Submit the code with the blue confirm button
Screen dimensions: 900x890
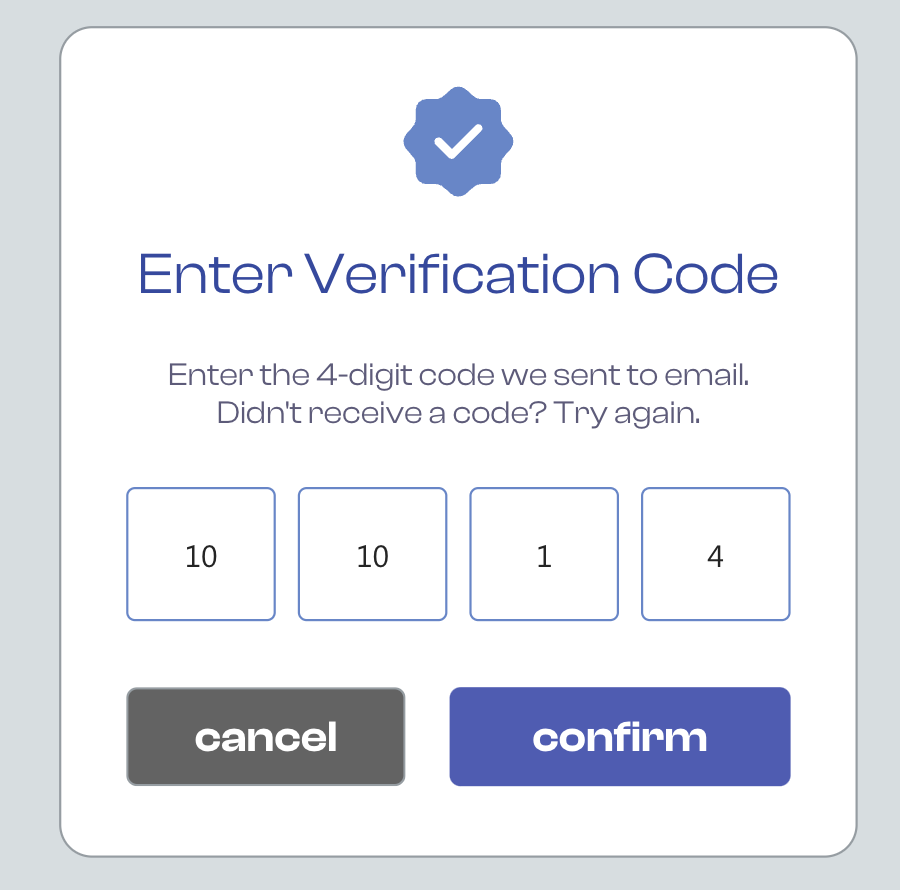[620, 737]
